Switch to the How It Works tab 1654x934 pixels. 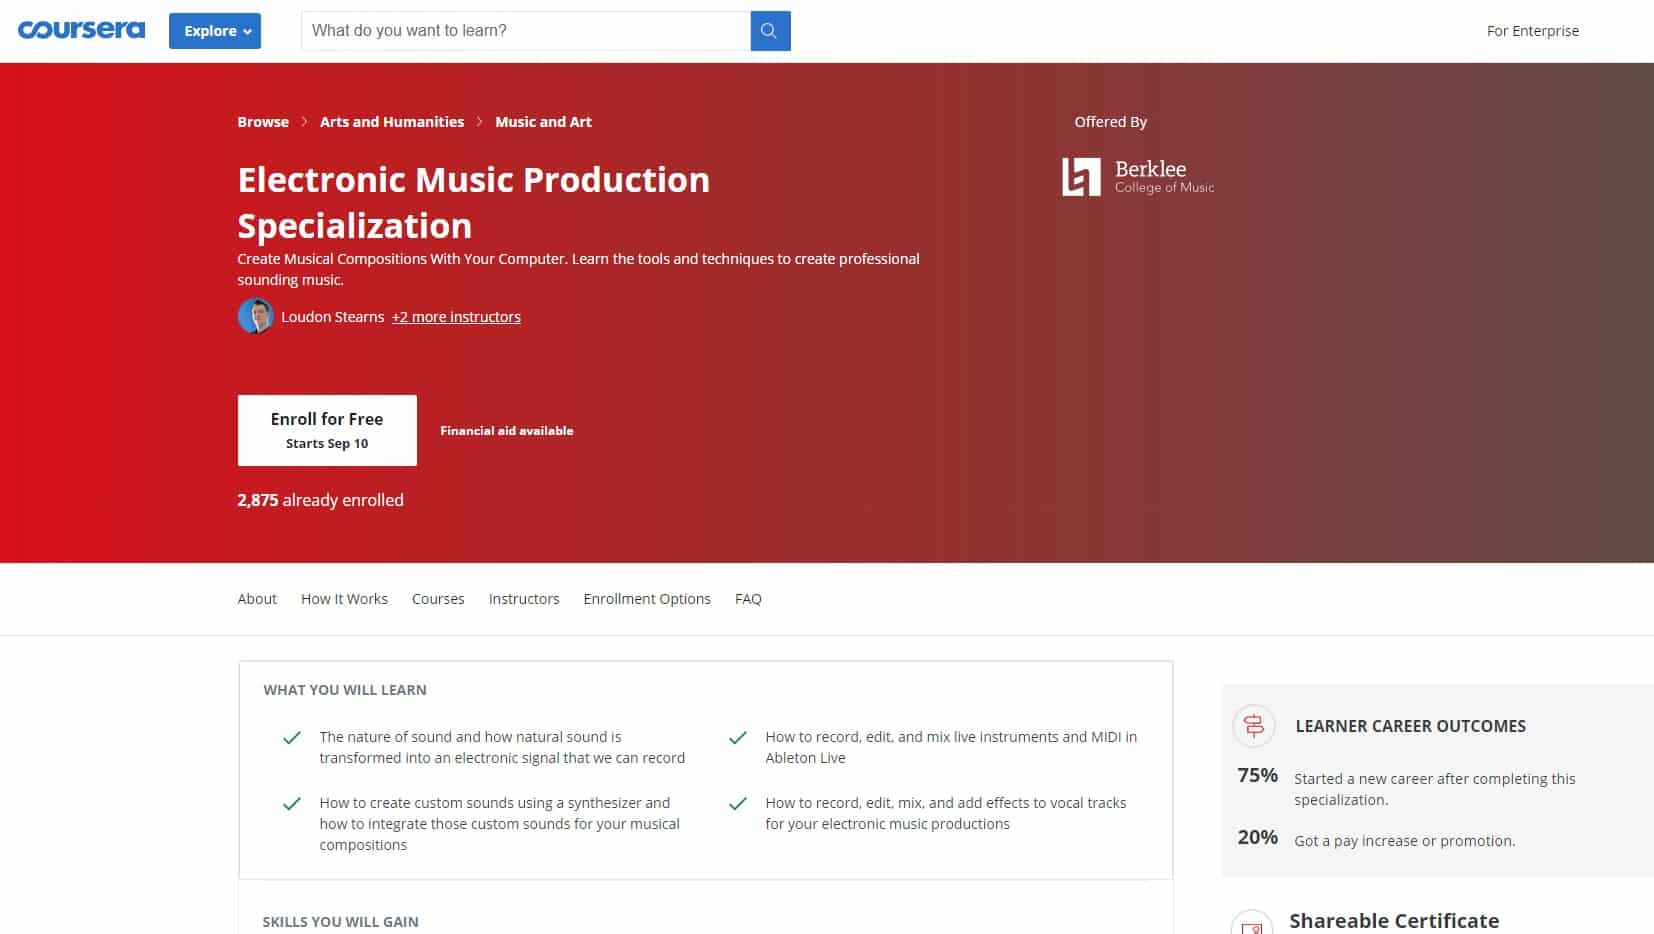coord(344,599)
